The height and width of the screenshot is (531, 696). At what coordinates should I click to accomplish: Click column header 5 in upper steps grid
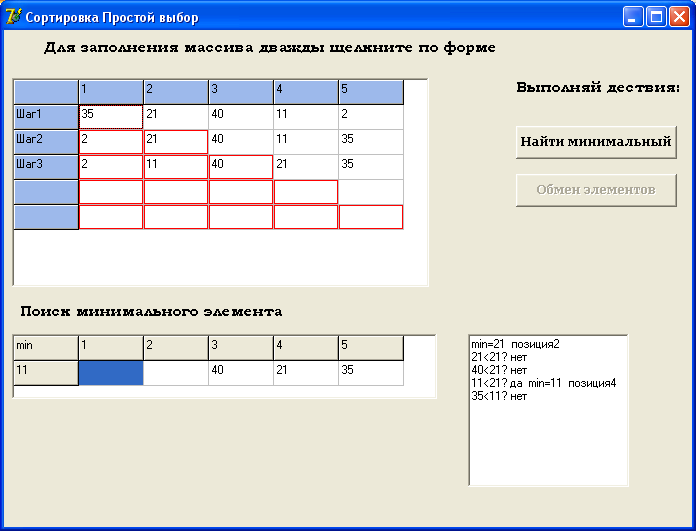371,92
